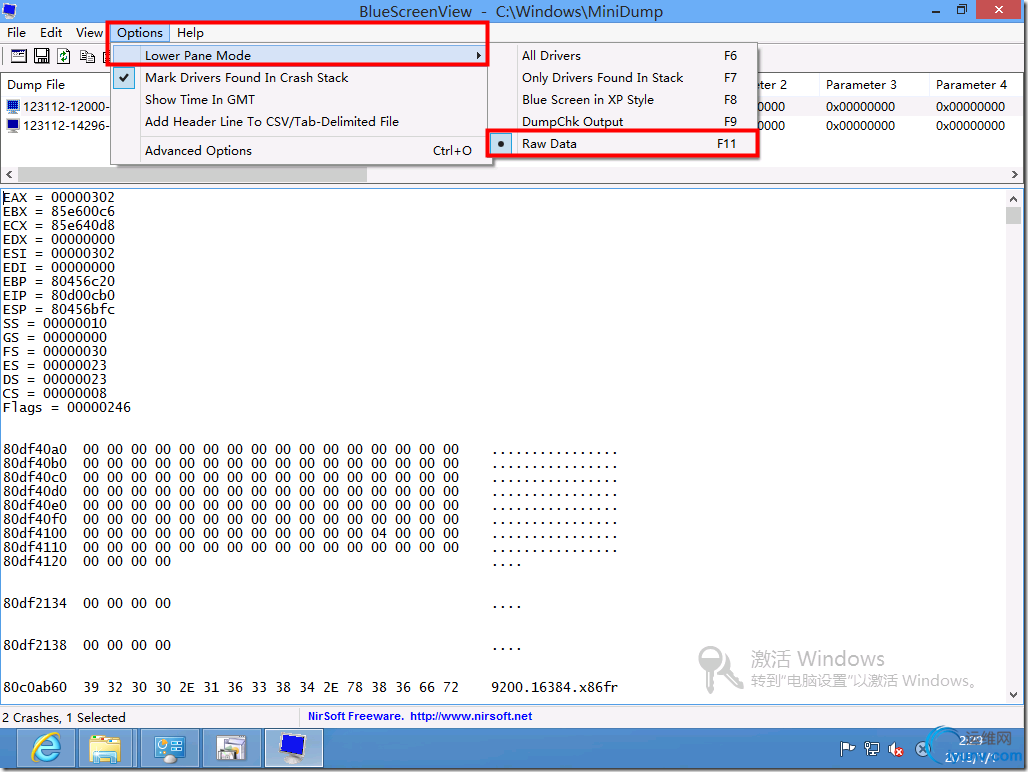Select DumpChk Output pane mode
Viewport: 1028px width, 772px height.
click(x=623, y=121)
